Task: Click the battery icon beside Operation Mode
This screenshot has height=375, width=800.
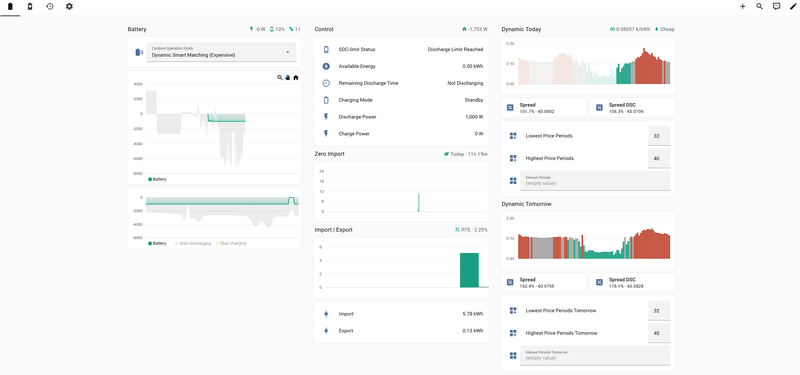Action: point(138,52)
